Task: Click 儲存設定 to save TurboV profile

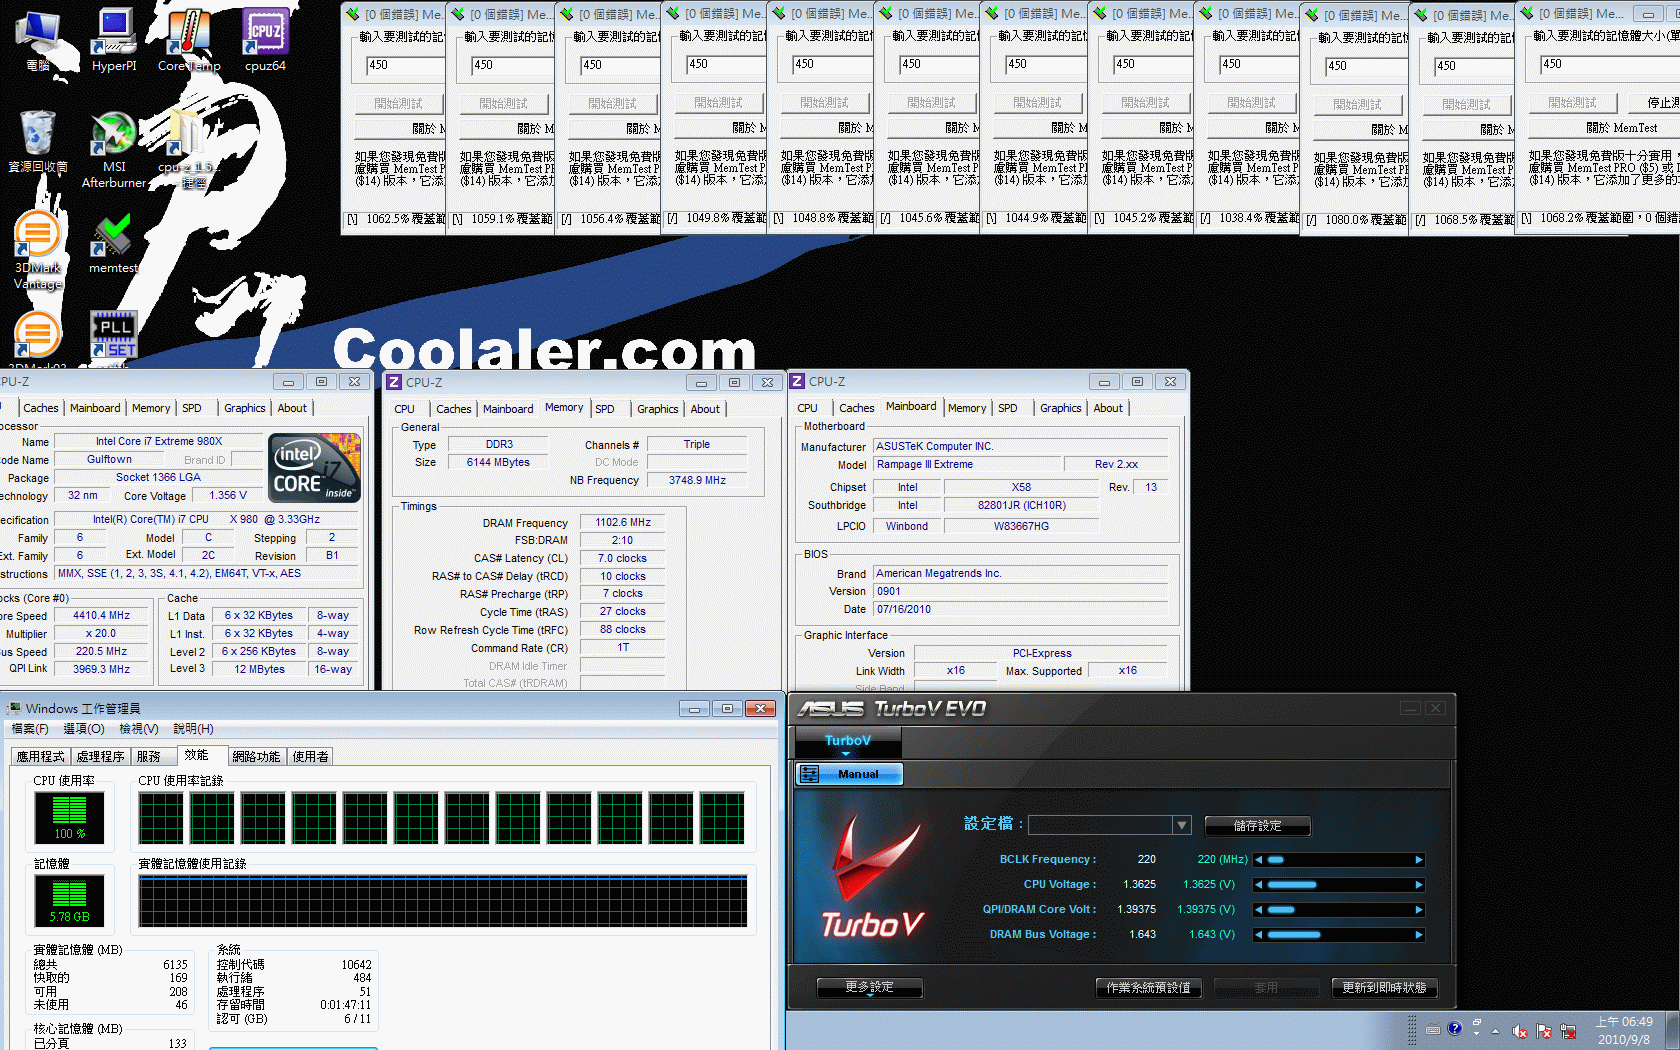Action: [1257, 826]
